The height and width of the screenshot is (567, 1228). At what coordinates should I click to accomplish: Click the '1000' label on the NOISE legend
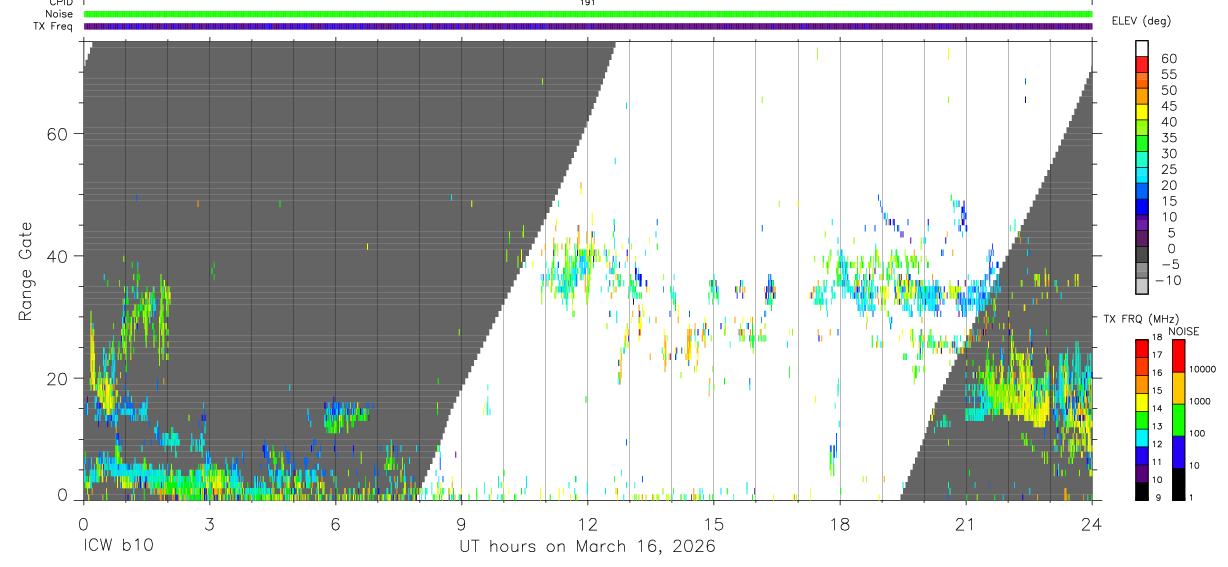click(1199, 401)
